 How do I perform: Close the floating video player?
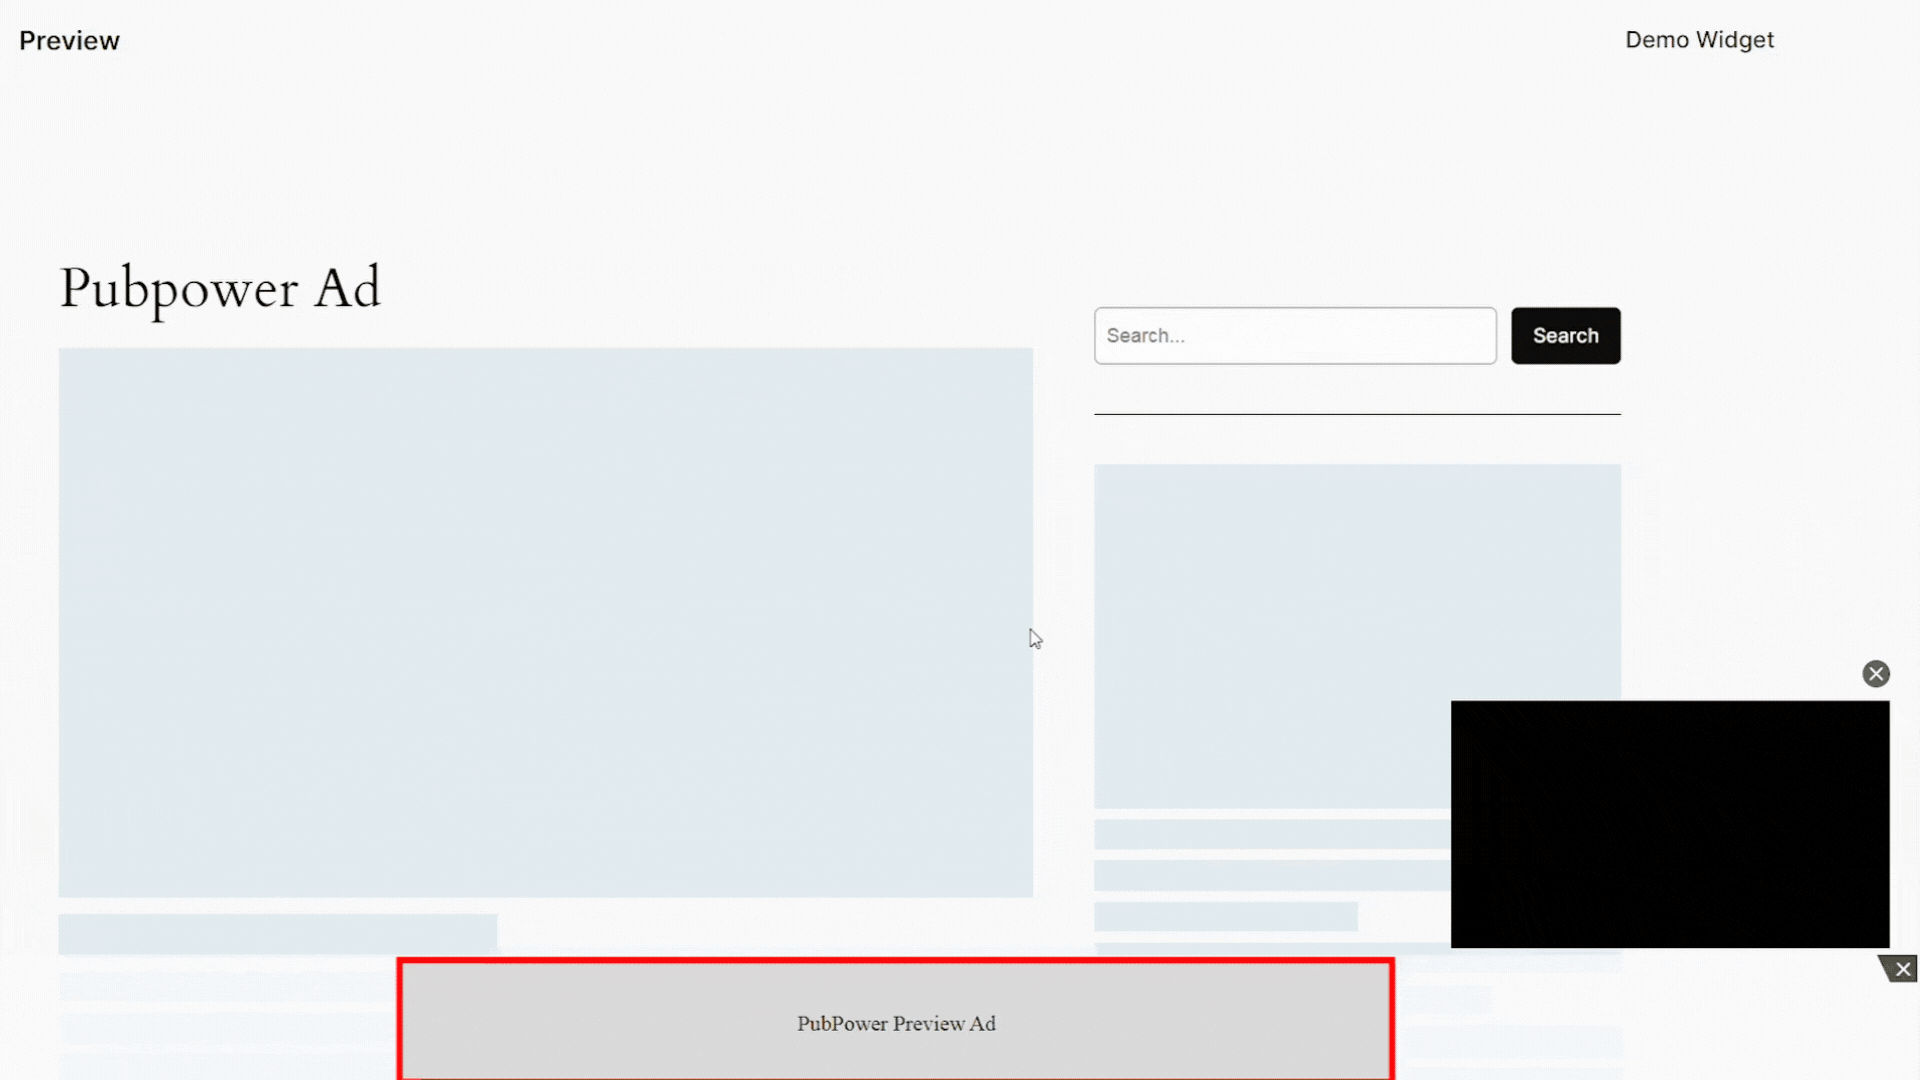tap(1876, 674)
